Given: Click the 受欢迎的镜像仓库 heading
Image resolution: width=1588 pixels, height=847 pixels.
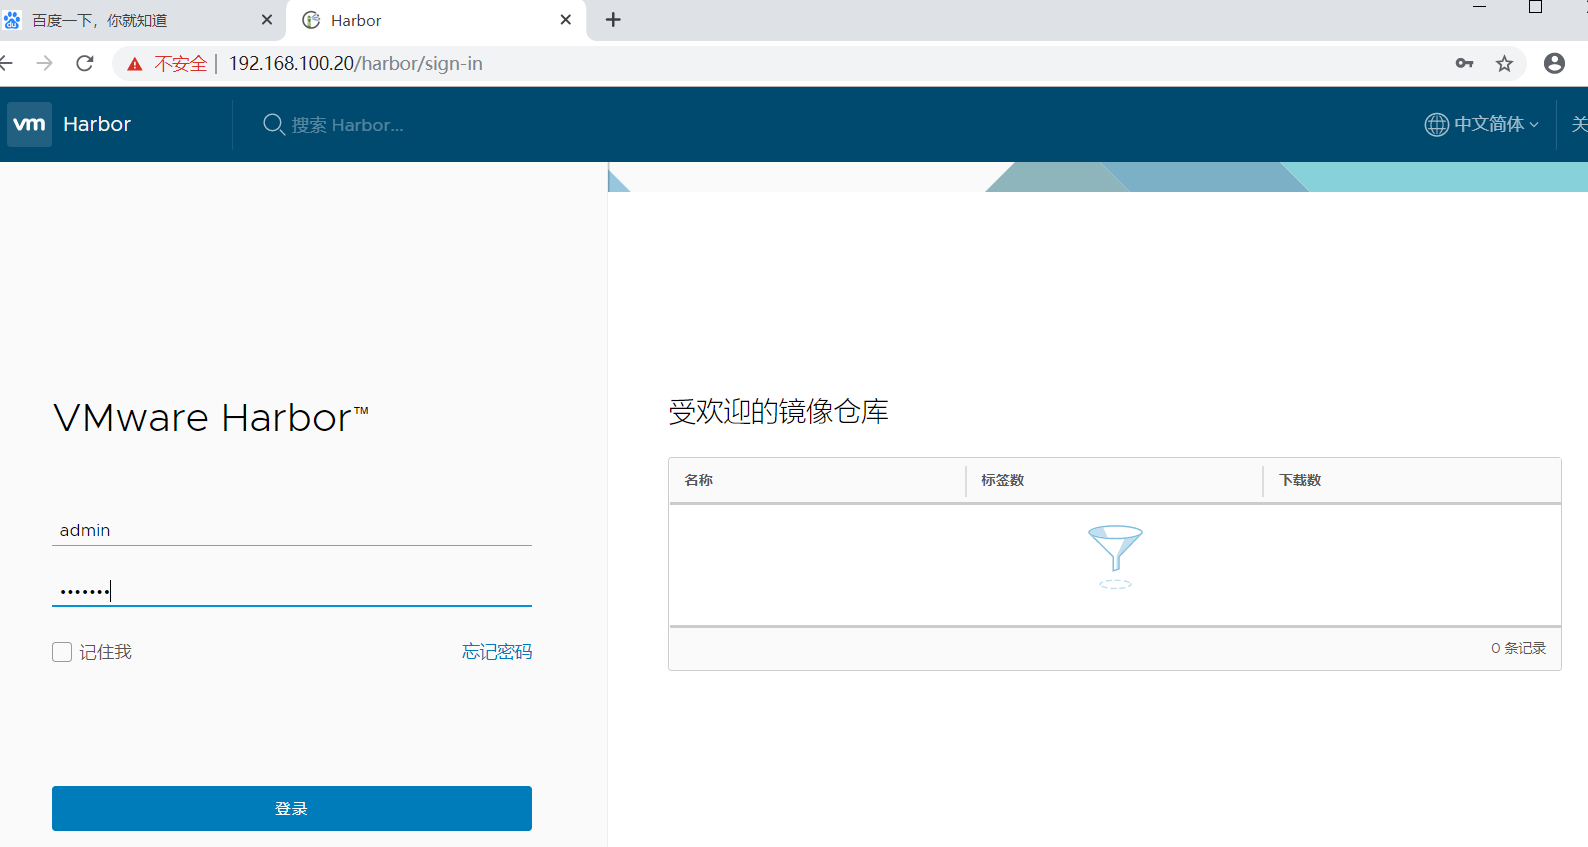Looking at the screenshot, I should [778, 411].
